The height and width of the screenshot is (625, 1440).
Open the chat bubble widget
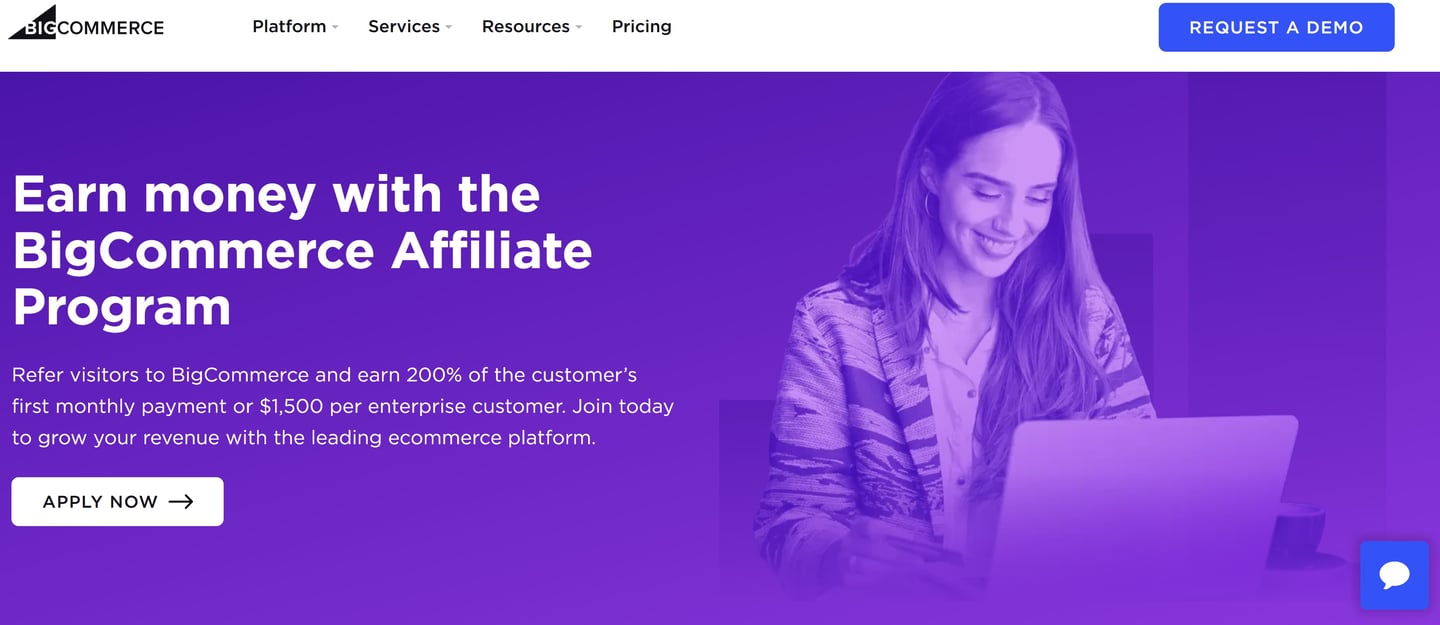click(1394, 575)
